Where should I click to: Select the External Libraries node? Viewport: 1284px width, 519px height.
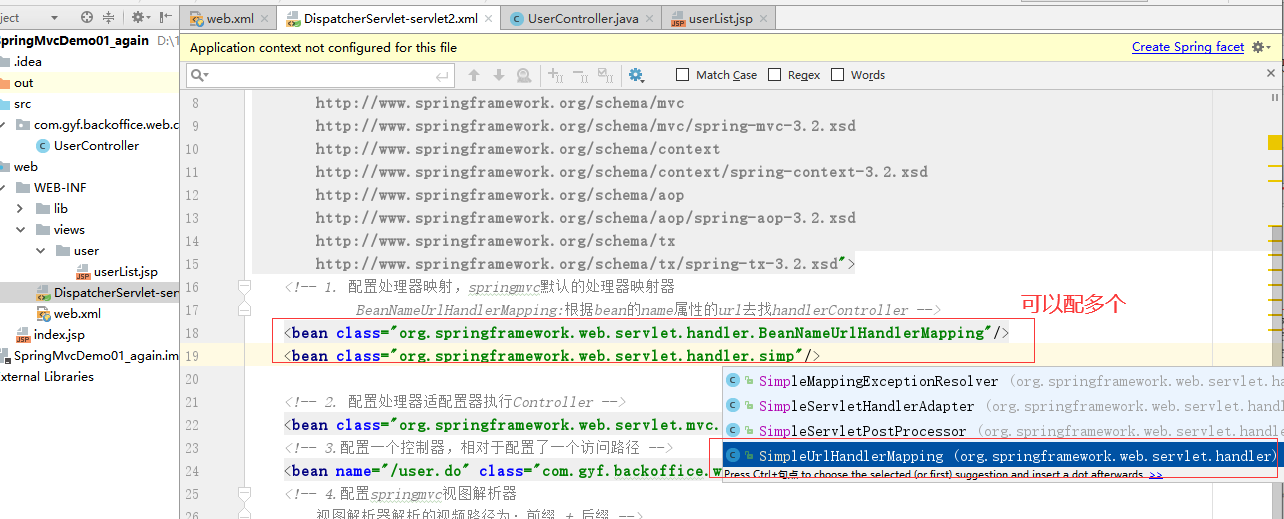47,377
